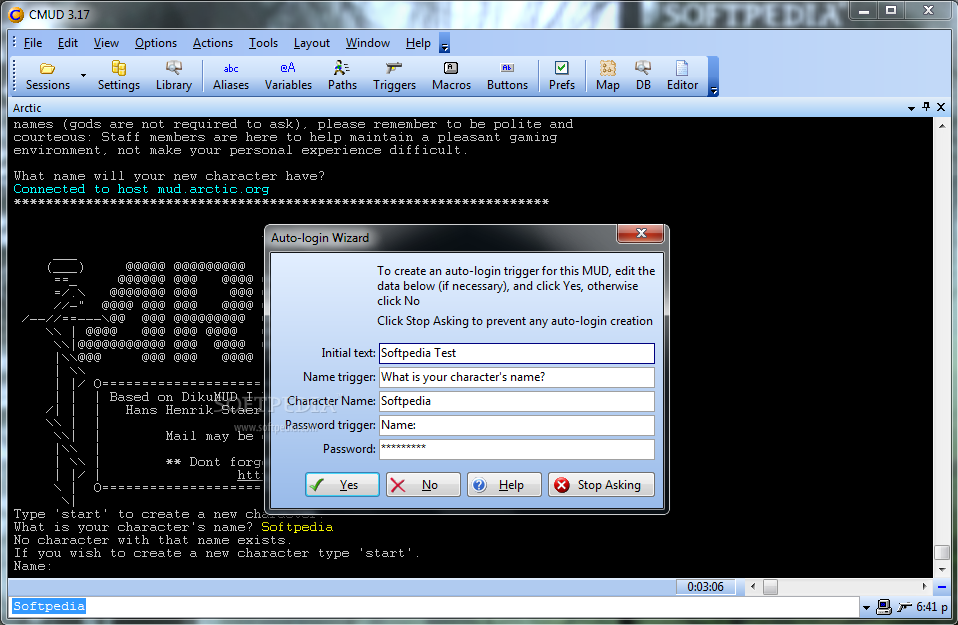This screenshot has width=958, height=625.
Task: Open the Paths tool
Action: click(342, 76)
